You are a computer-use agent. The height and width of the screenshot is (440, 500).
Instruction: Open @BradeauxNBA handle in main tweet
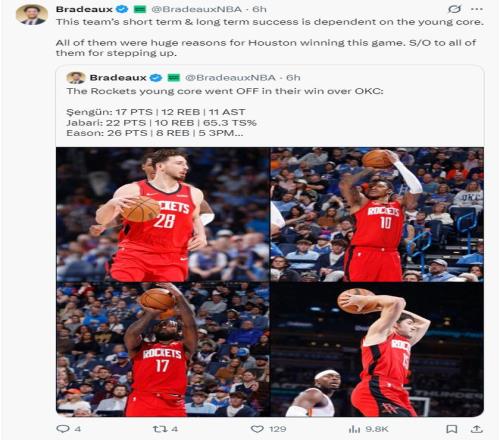click(196, 9)
